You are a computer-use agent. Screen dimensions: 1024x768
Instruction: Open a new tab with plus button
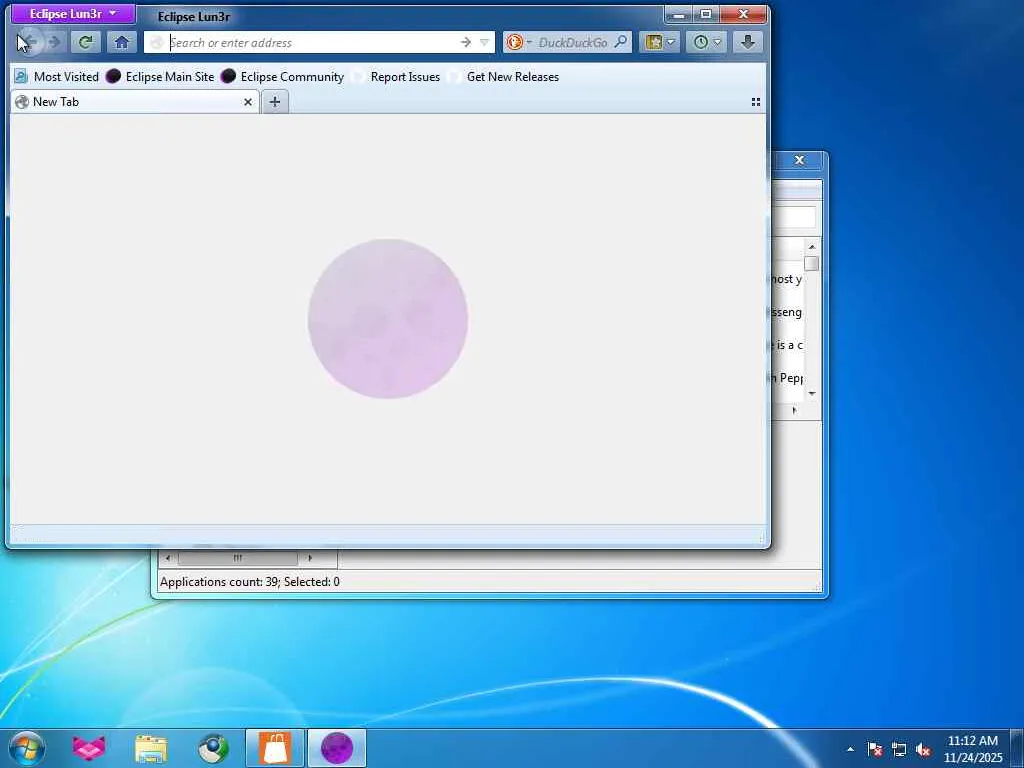point(275,102)
